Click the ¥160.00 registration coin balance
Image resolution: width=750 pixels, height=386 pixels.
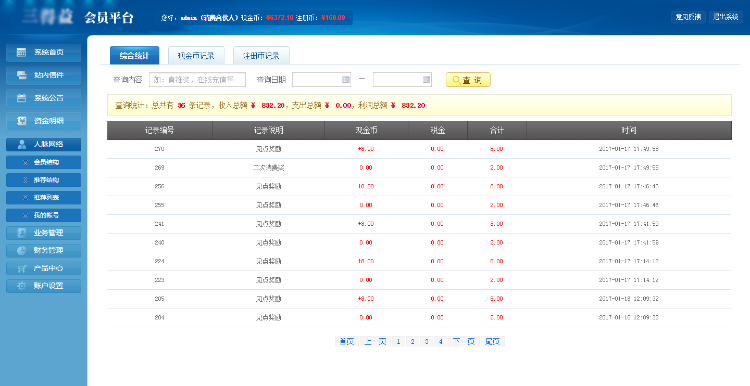point(333,18)
